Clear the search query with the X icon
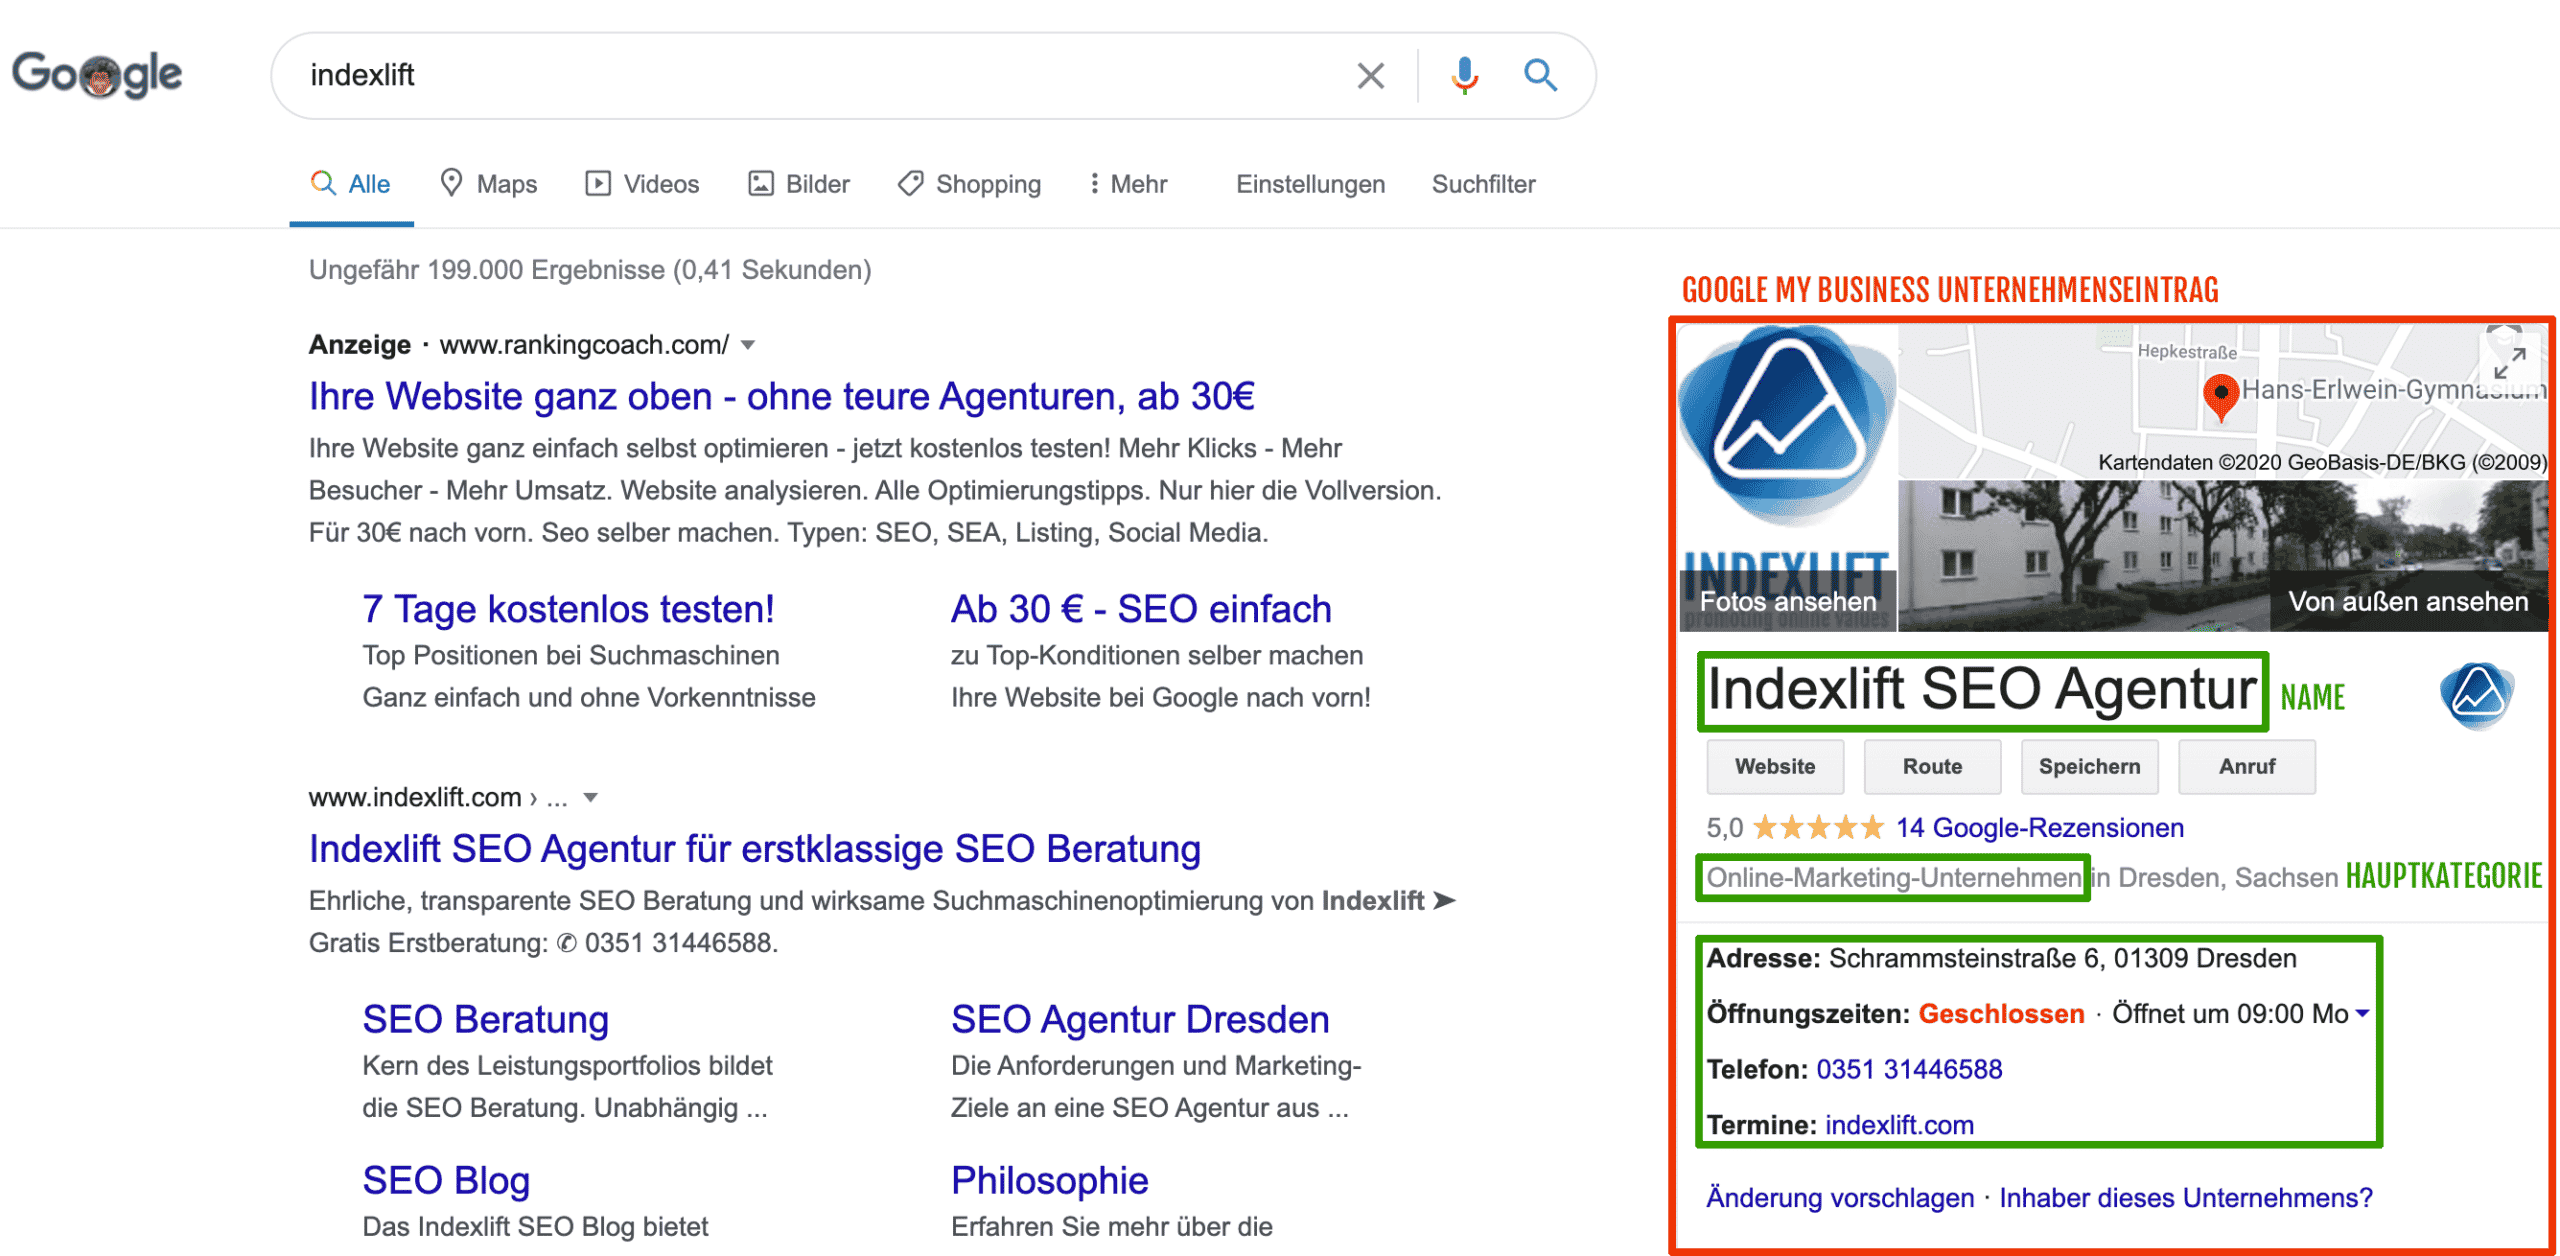Screen dimensions: 2560x1256 pos(1370,75)
